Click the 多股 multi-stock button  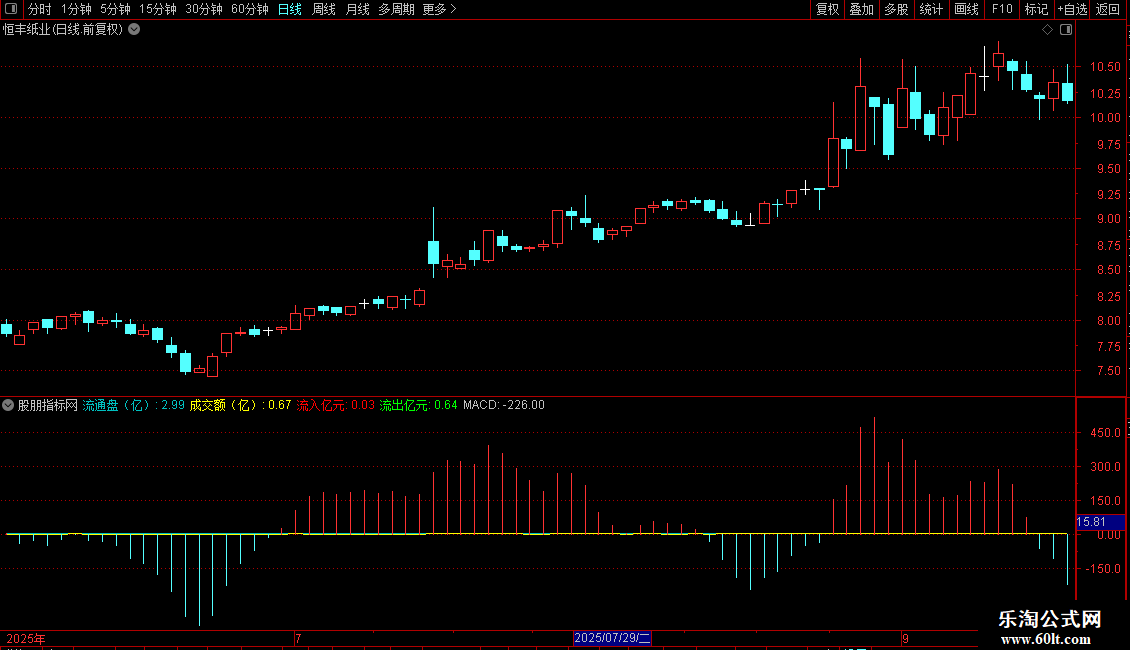pyautogui.click(x=896, y=9)
